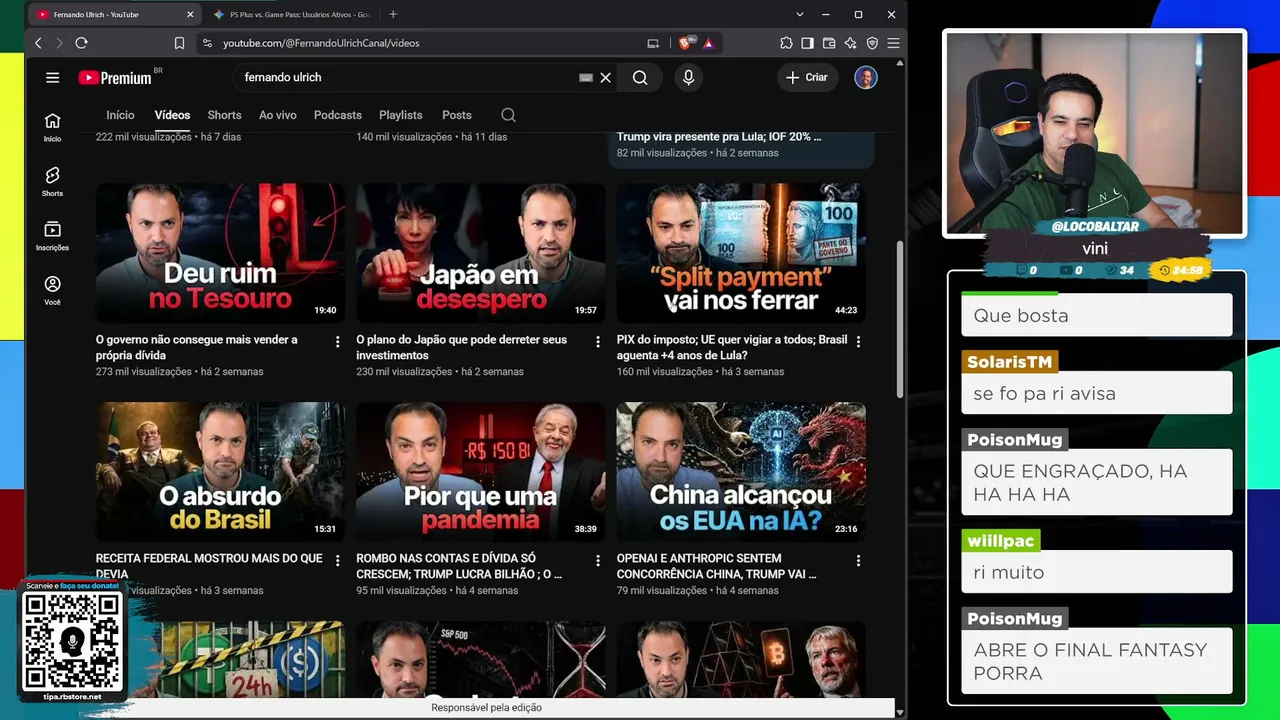The image size is (1280, 720).
Task: Click the magnifier search button
Action: pos(640,77)
